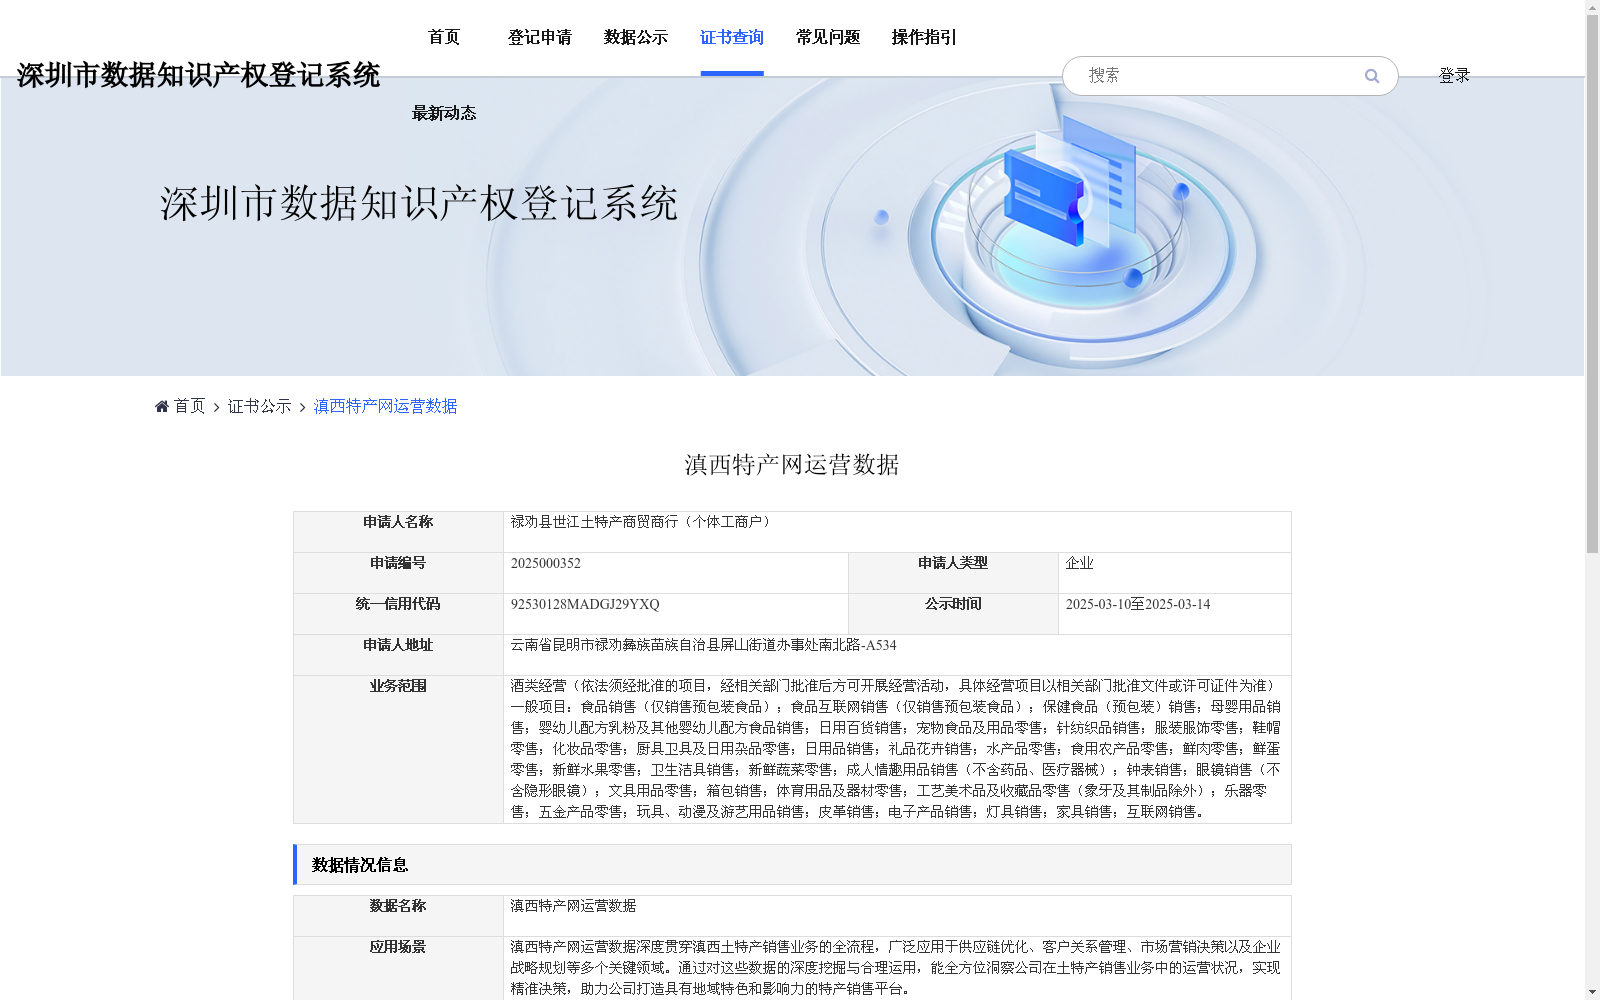Click the scrollbar down arrow

pos(1592,992)
